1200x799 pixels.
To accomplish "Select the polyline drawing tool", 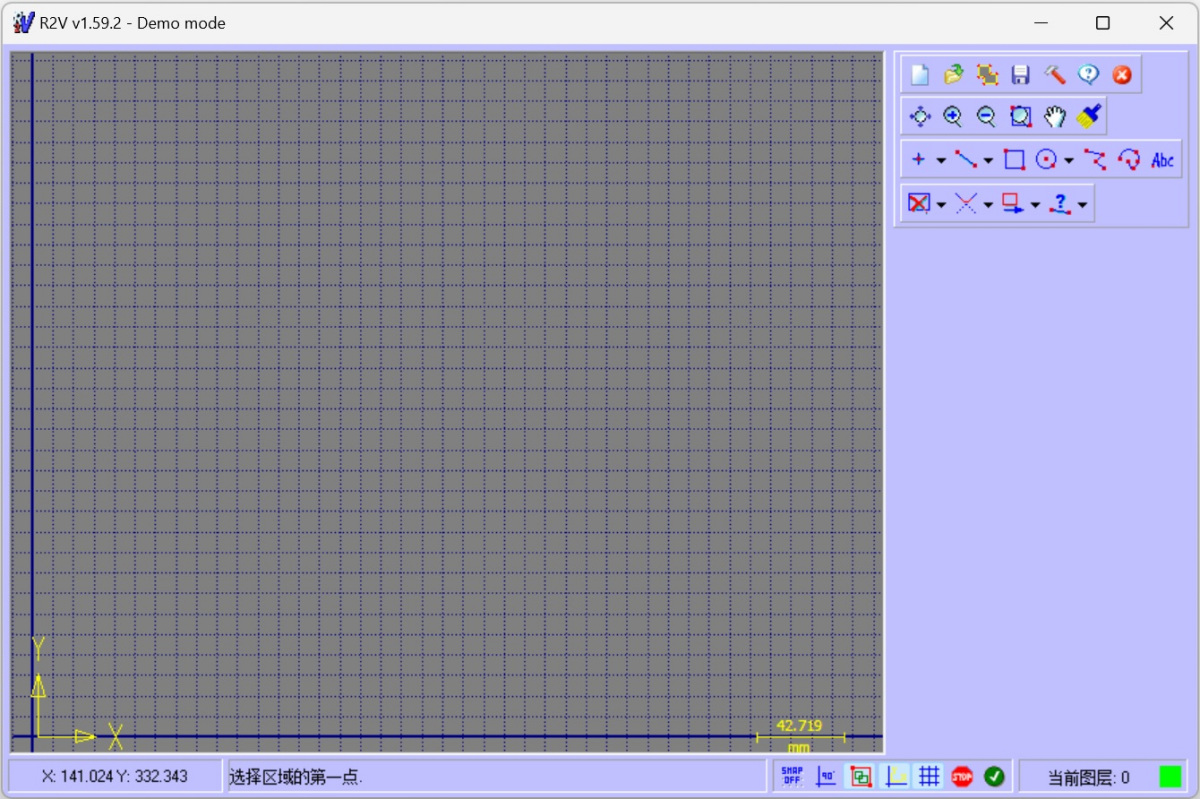I will click(x=1095, y=160).
